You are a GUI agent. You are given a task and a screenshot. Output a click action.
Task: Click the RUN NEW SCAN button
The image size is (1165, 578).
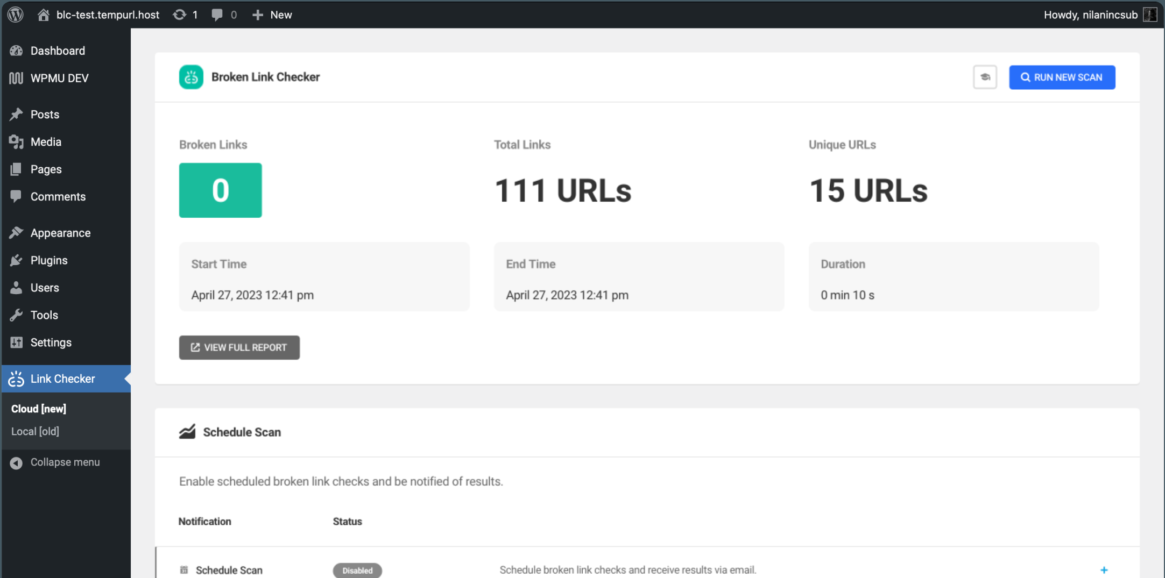click(x=1062, y=77)
